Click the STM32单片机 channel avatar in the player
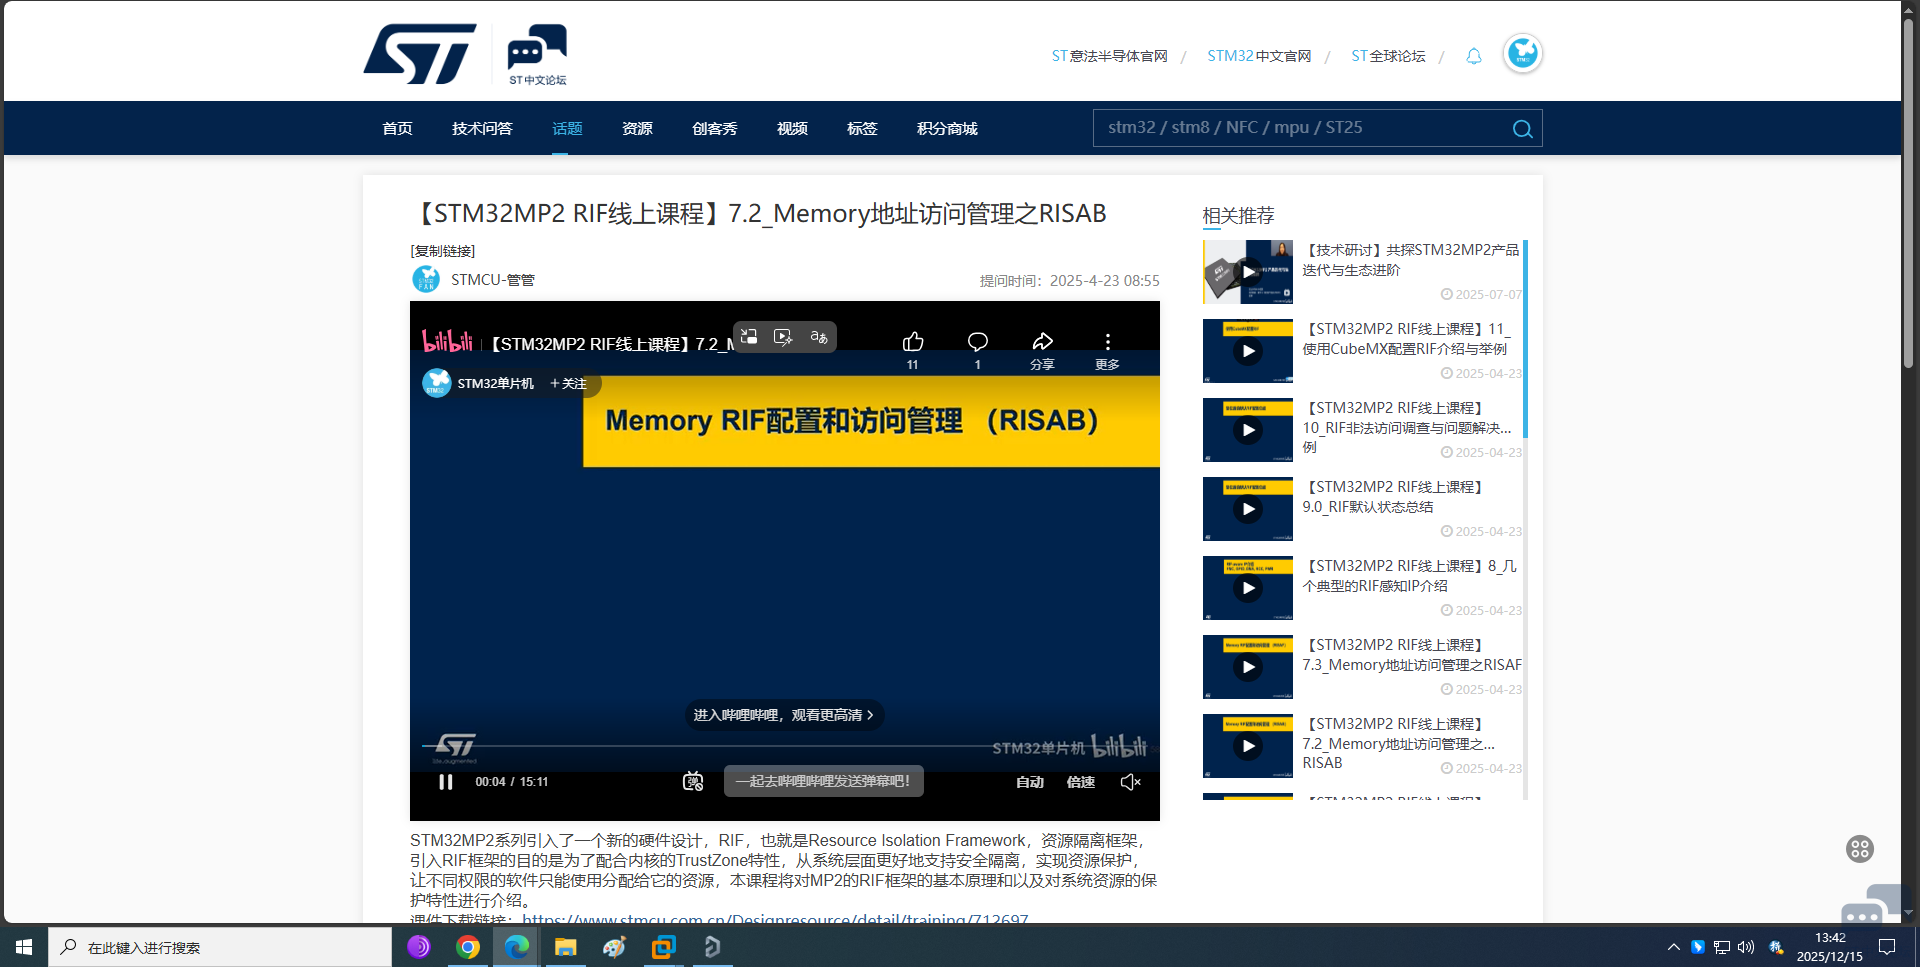 pos(437,383)
